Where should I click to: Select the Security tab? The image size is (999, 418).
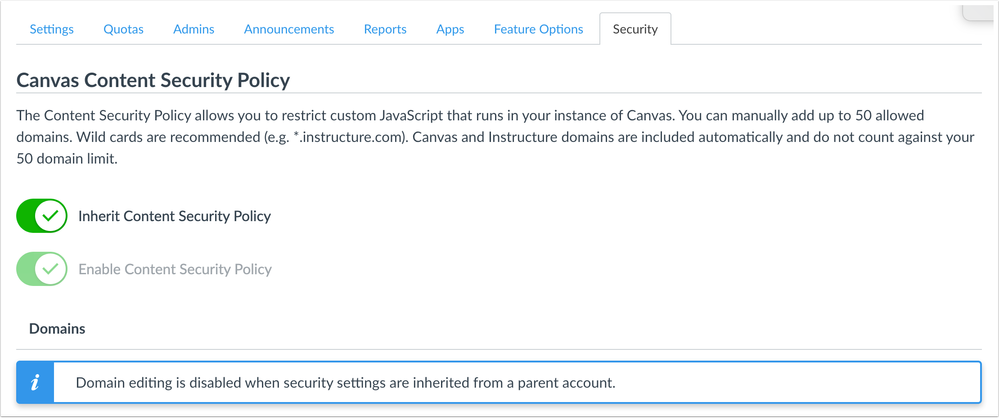(x=635, y=29)
